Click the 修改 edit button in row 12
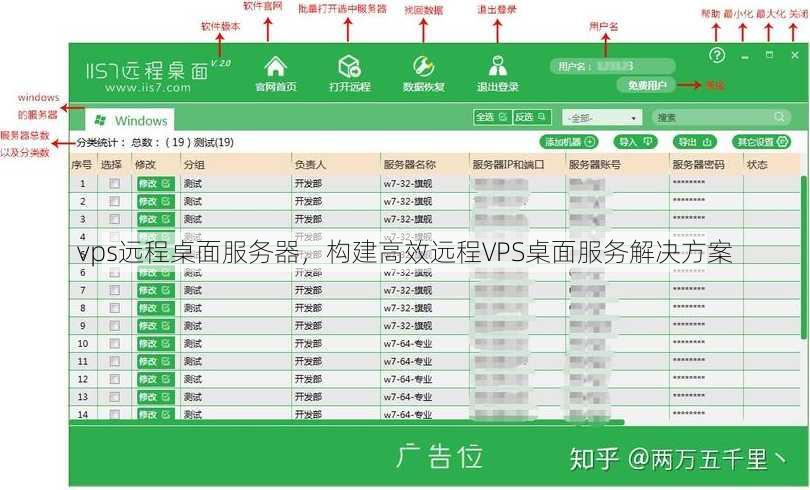This screenshot has width=810, height=490. click(x=155, y=379)
